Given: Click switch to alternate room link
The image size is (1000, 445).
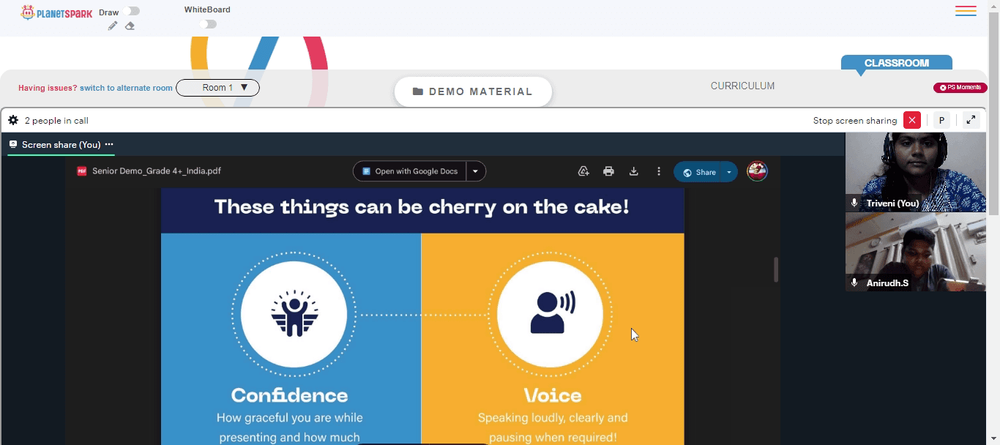Looking at the screenshot, I should (x=126, y=88).
